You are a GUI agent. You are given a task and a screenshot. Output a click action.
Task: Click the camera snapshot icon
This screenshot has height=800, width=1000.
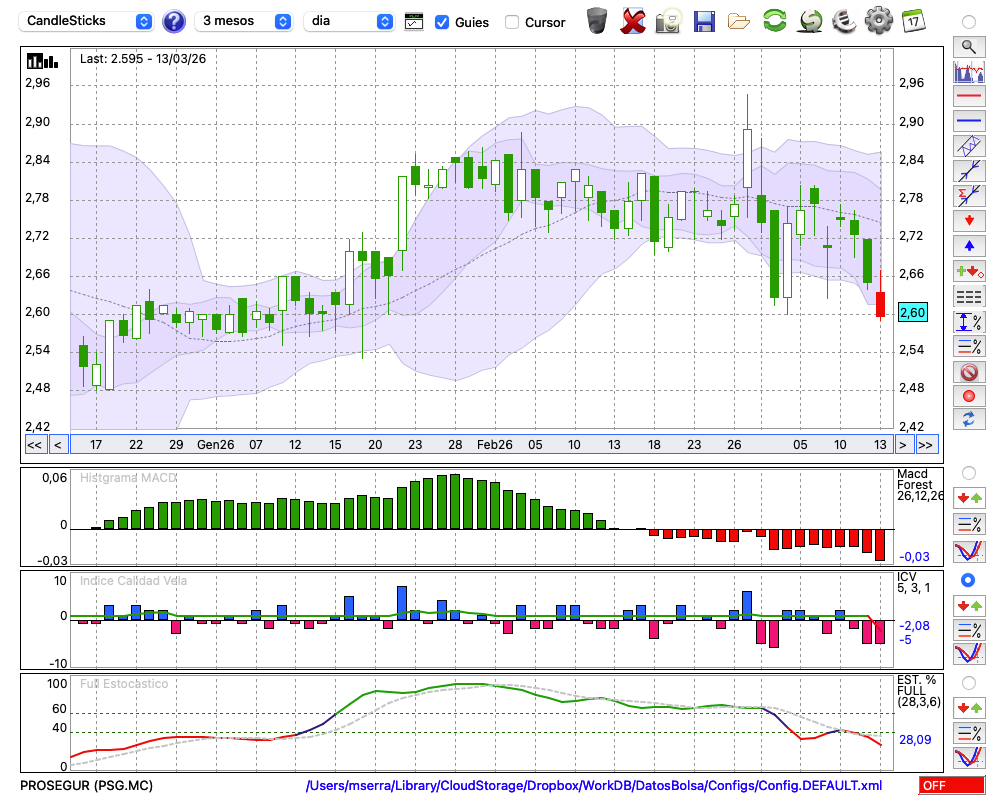[668, 21]
